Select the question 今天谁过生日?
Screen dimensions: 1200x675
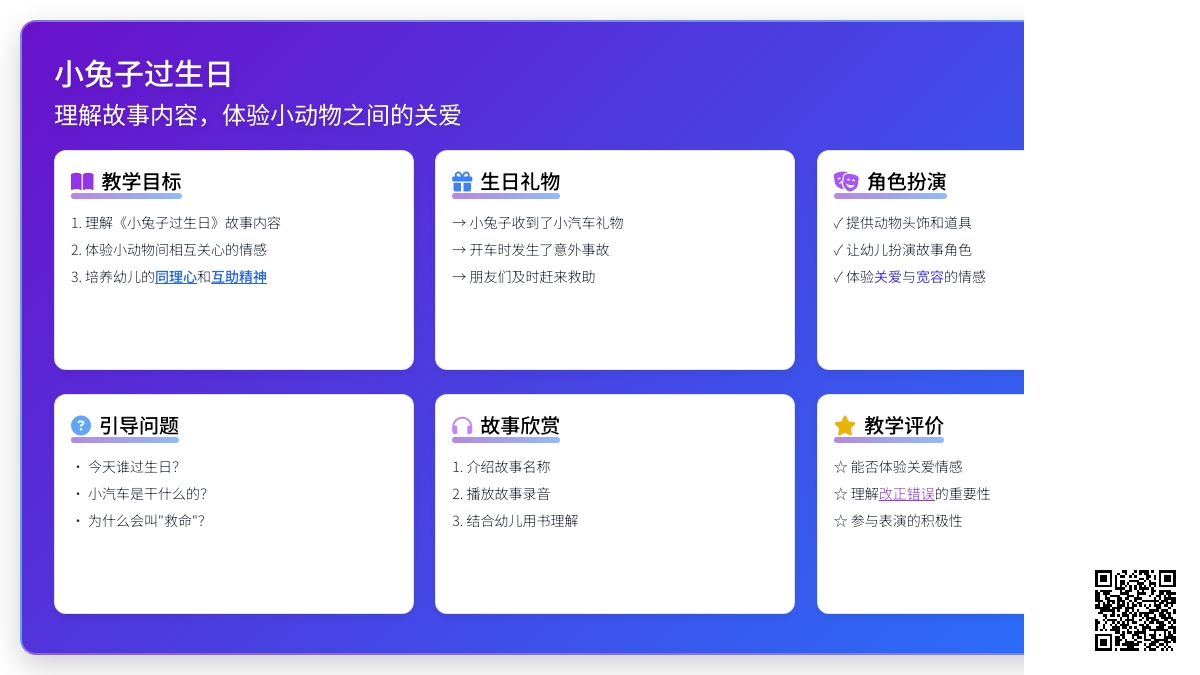pyautogui.click(x=133, y=467)
